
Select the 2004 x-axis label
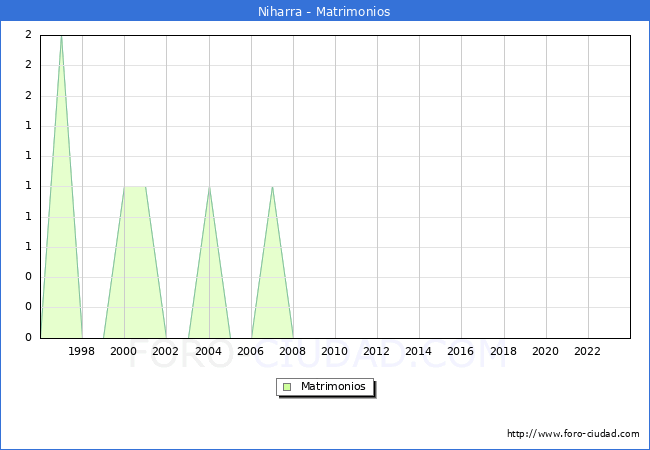click(208, 351)
